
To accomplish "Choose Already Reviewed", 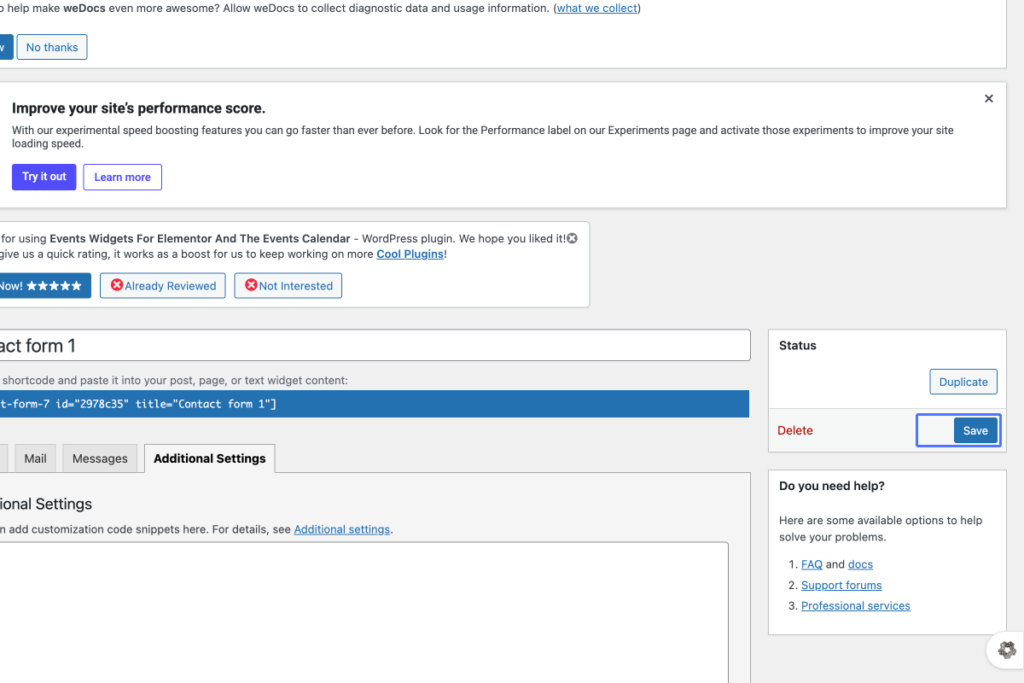I will point(163,285).
